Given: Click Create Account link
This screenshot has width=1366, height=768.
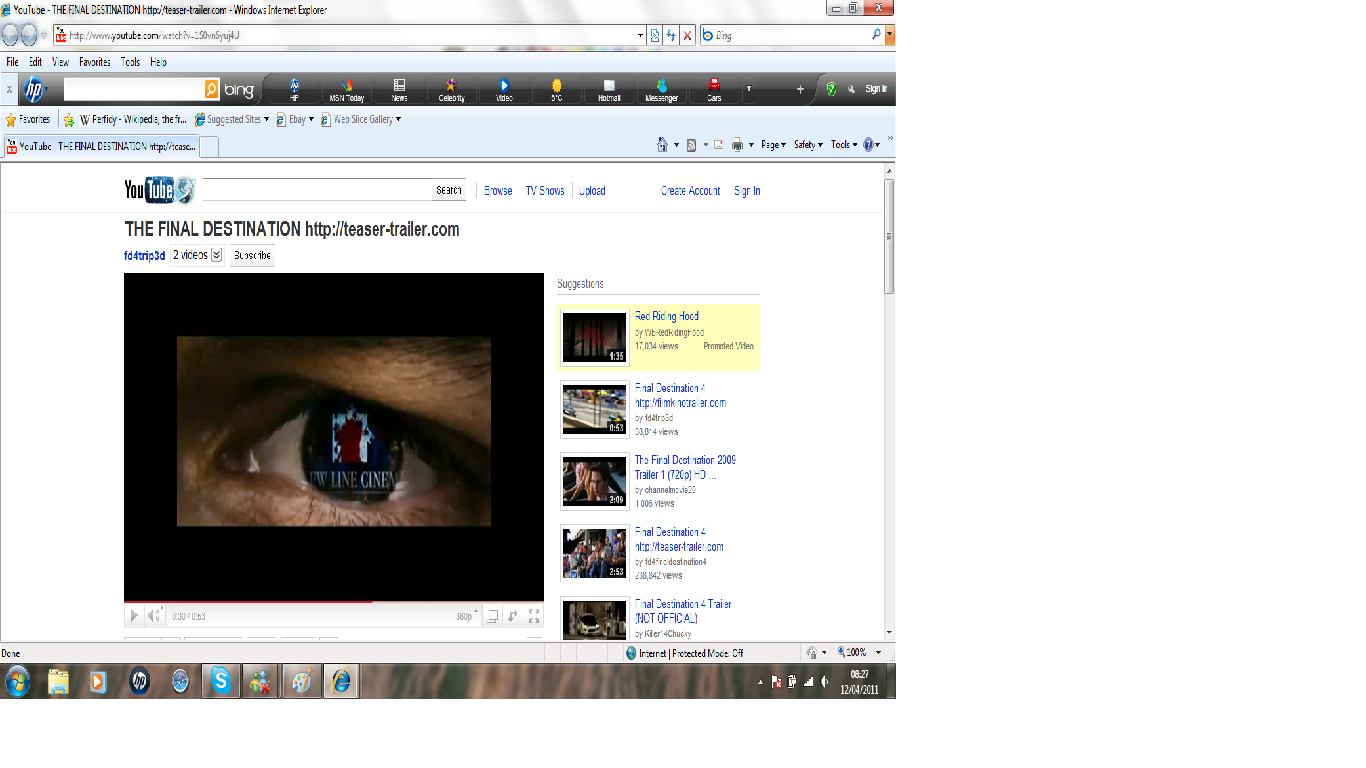Looking at the screenshot, I should pyautogui.click(x=691, y=191).
